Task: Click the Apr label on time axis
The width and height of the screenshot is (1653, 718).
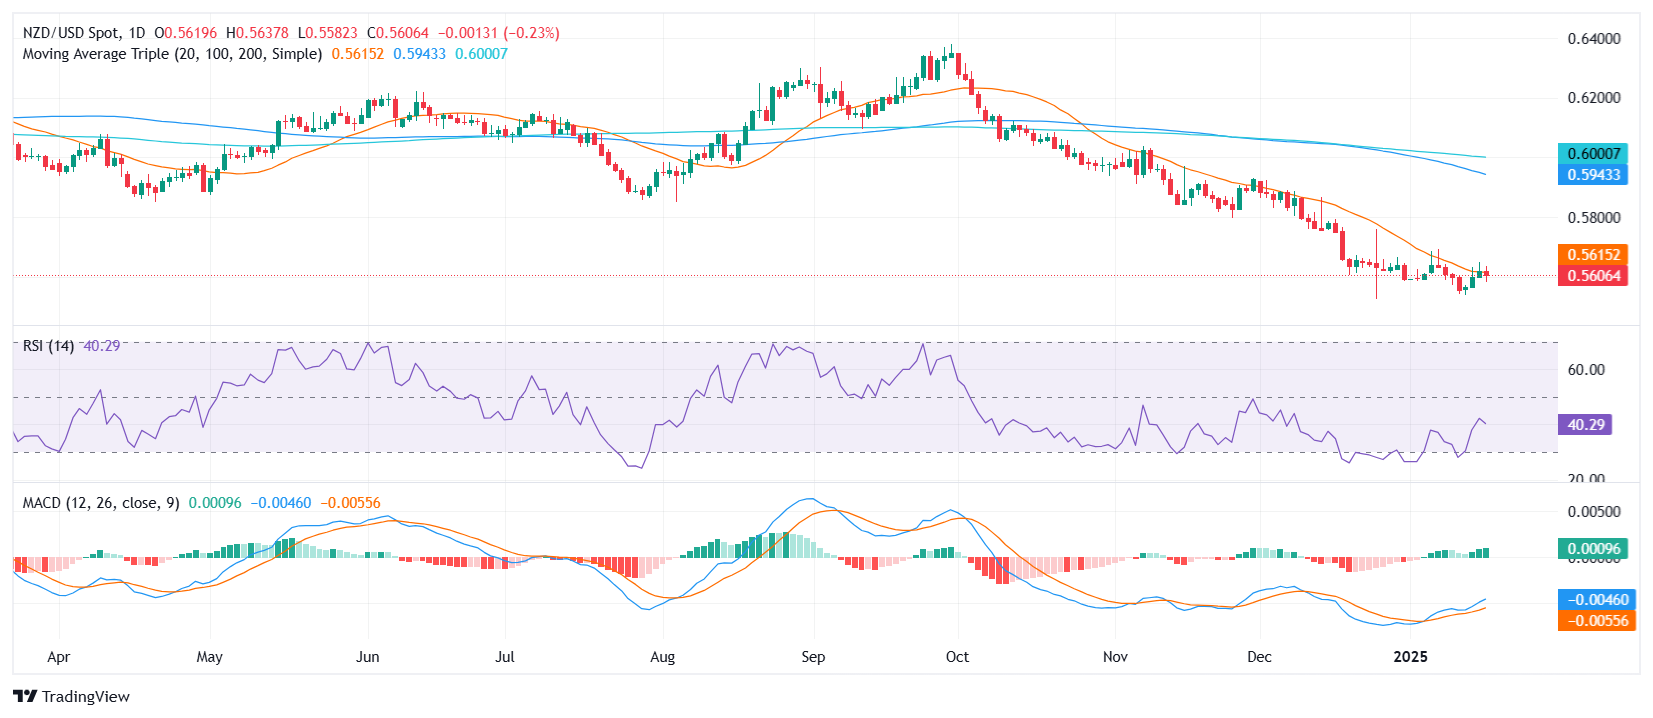Action: click(58, 657)
